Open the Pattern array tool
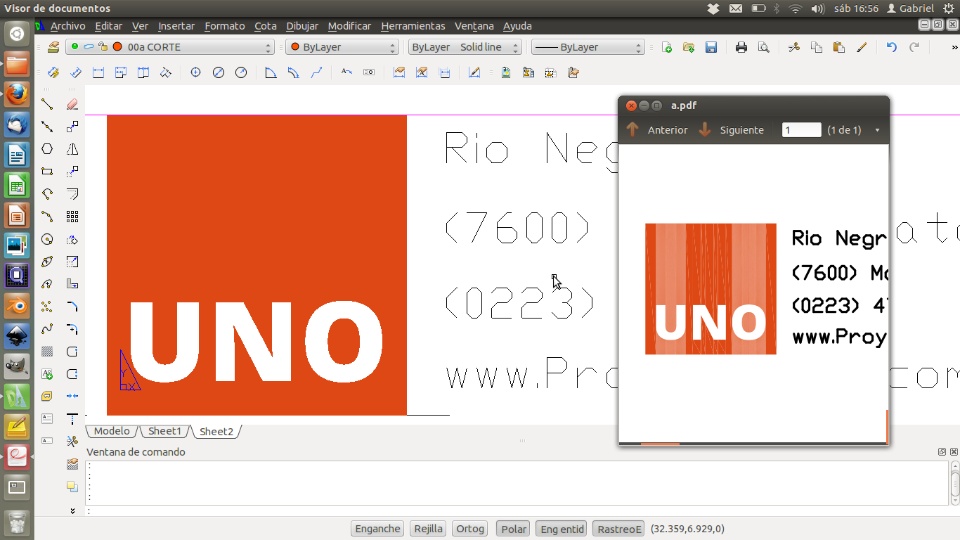Image resolution: width=960 pixels, height=540 pixels. pyautogui.click(x=72, y=216)
